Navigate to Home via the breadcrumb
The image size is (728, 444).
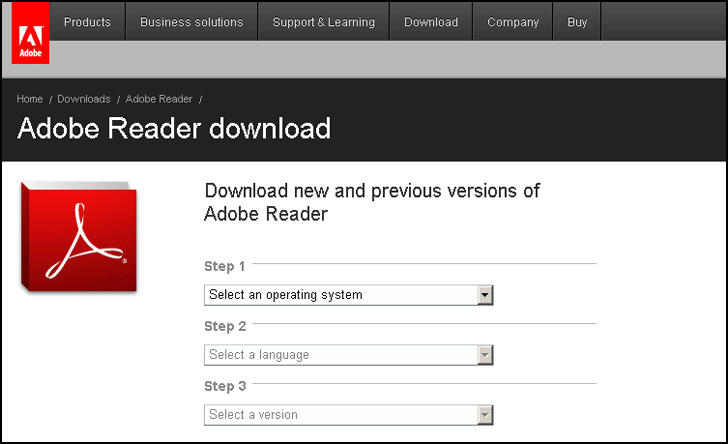coord(30,99)
